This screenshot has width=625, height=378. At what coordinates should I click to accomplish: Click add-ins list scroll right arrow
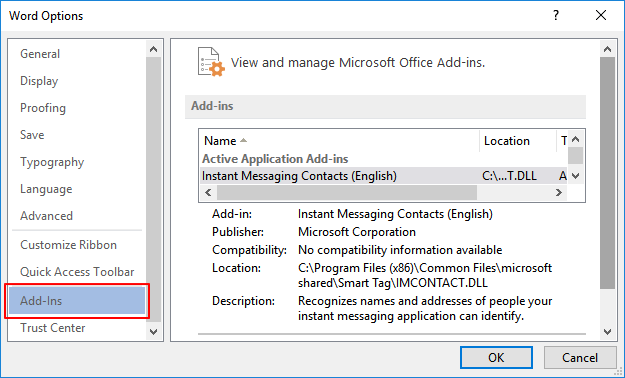coord(559,193)
